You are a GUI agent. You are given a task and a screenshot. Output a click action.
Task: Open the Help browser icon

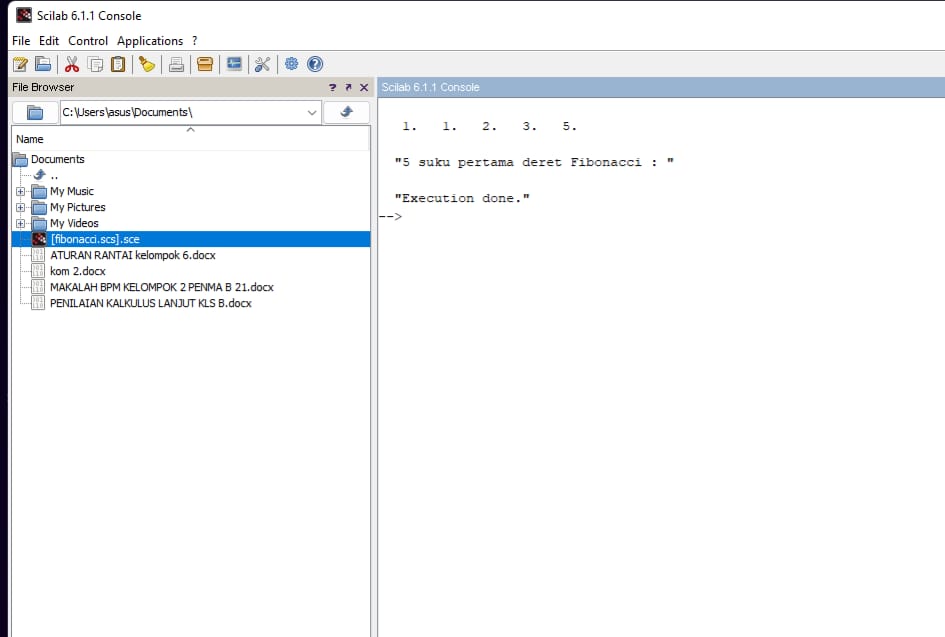[315, 64]
